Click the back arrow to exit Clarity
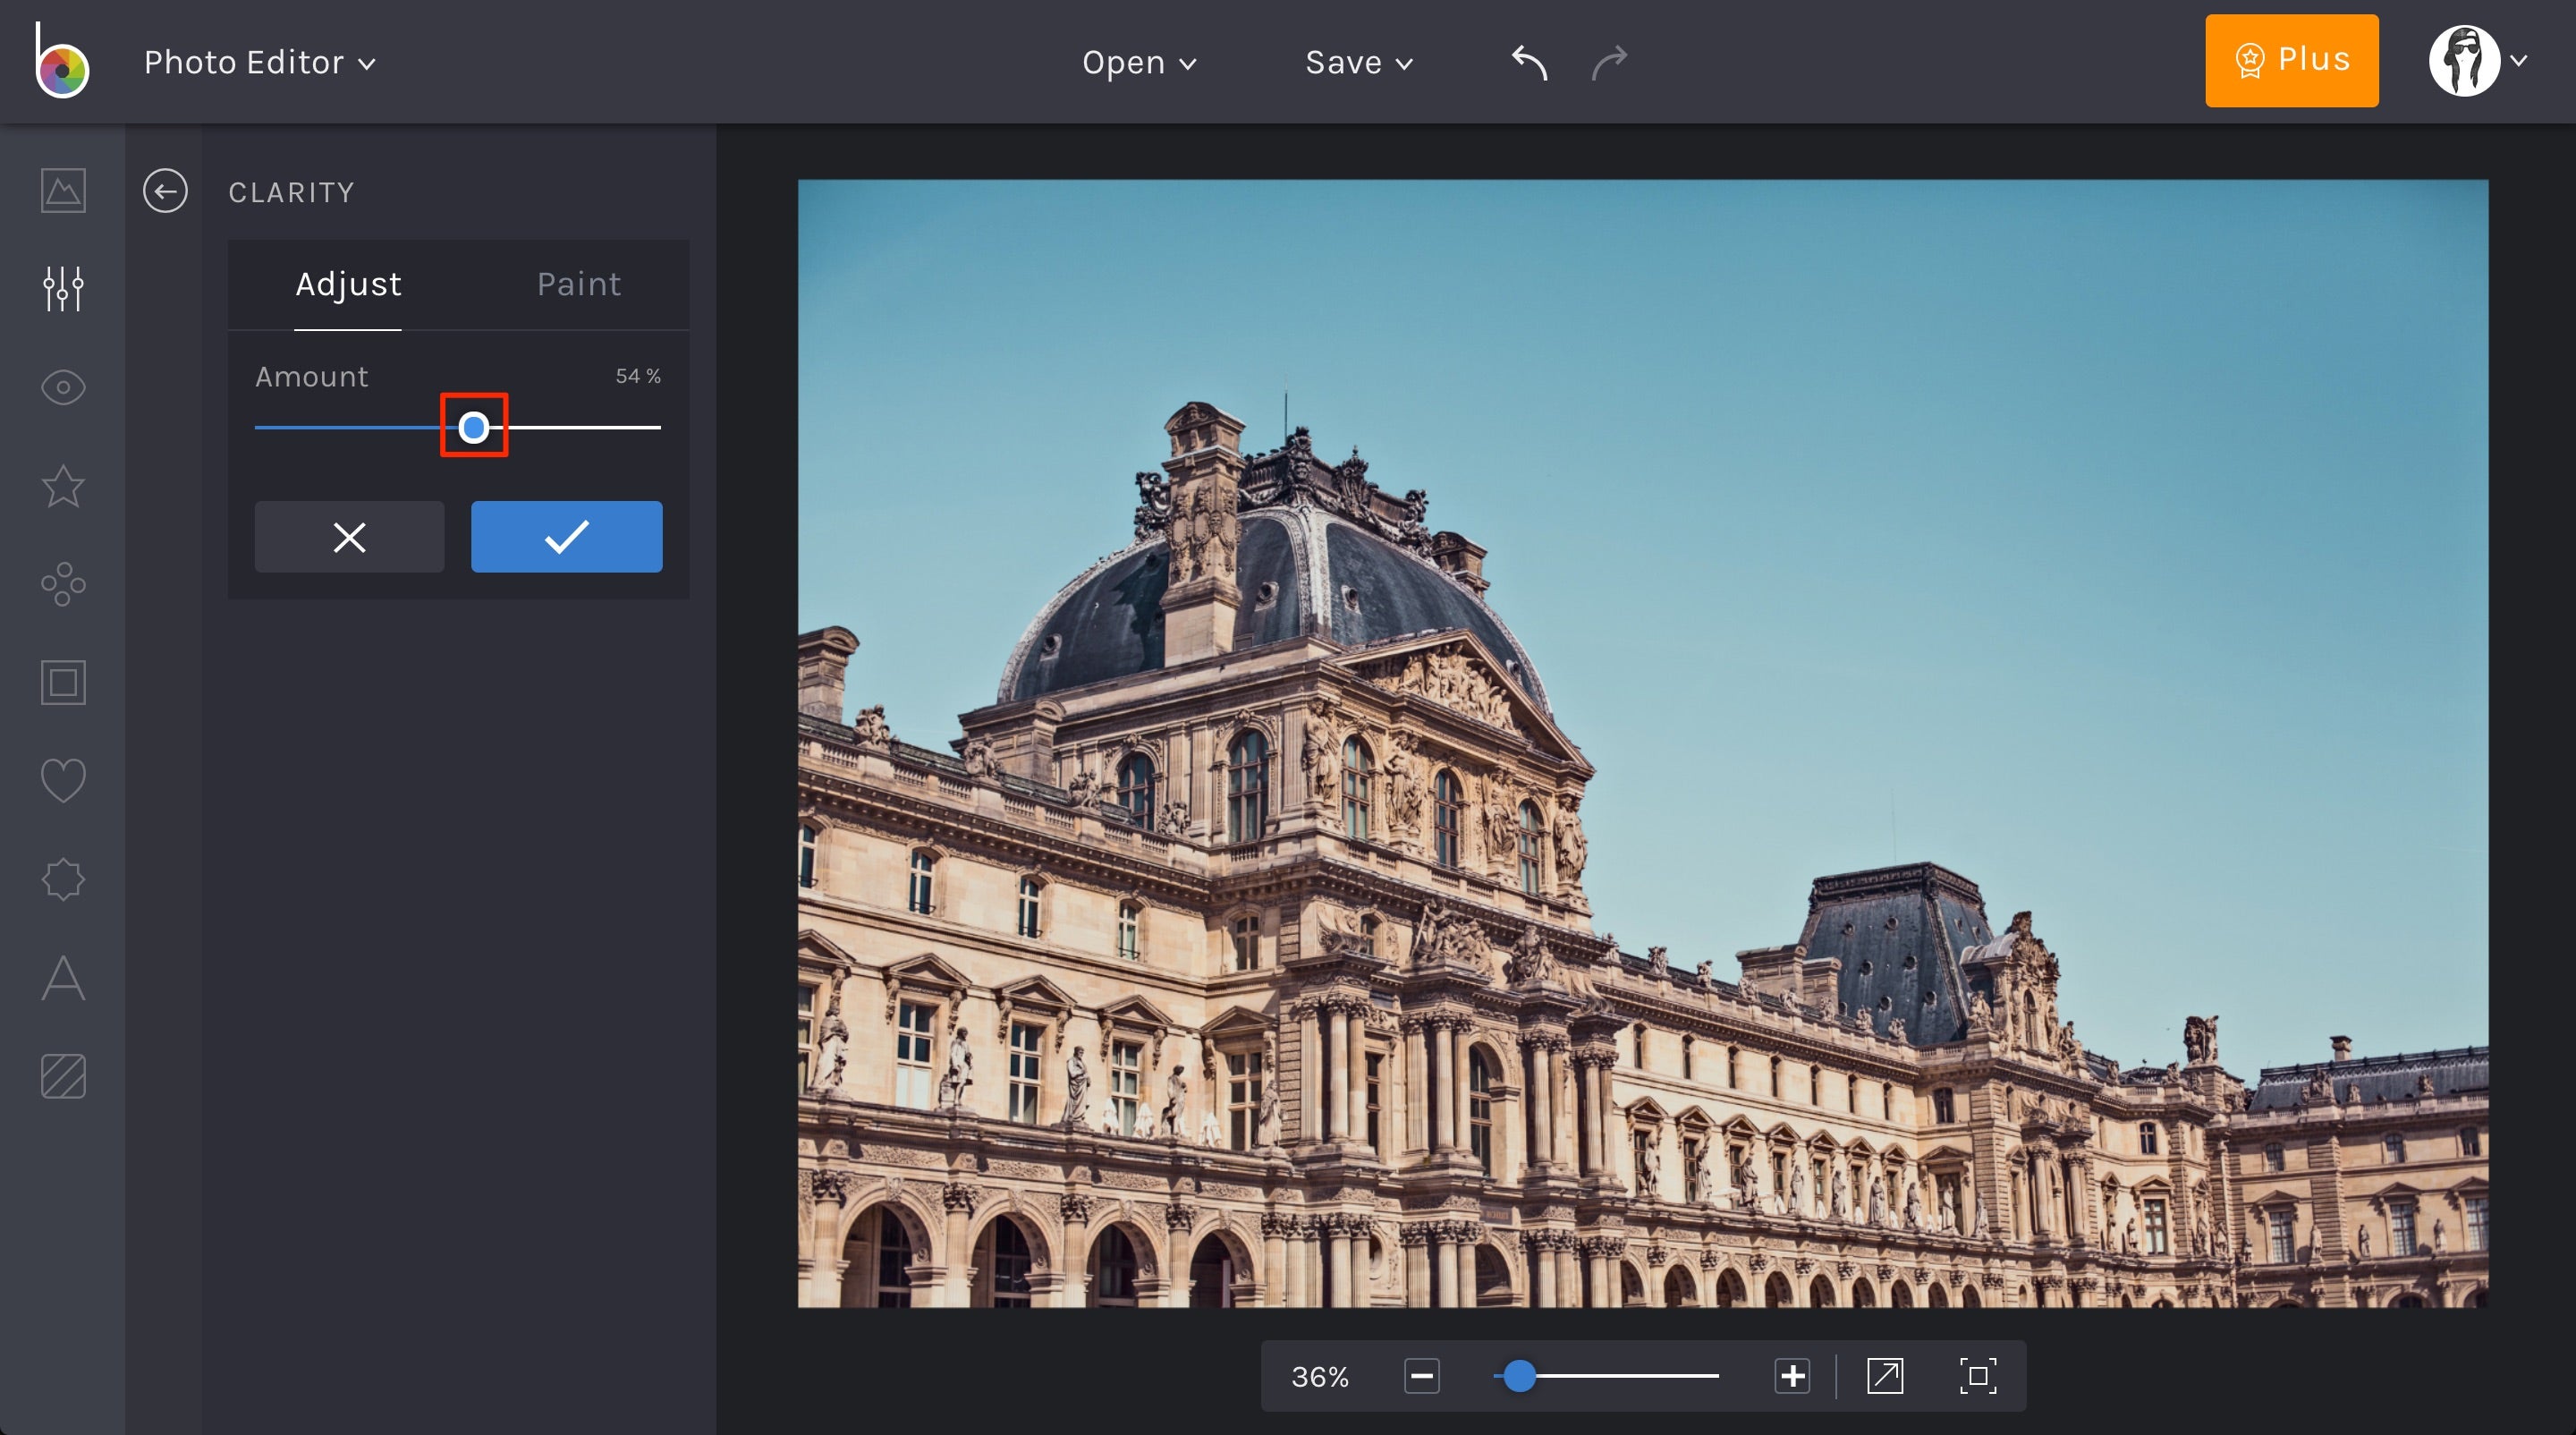Screen dimensions: 2576x1435 pyautogui.click(x=165, y=191)
